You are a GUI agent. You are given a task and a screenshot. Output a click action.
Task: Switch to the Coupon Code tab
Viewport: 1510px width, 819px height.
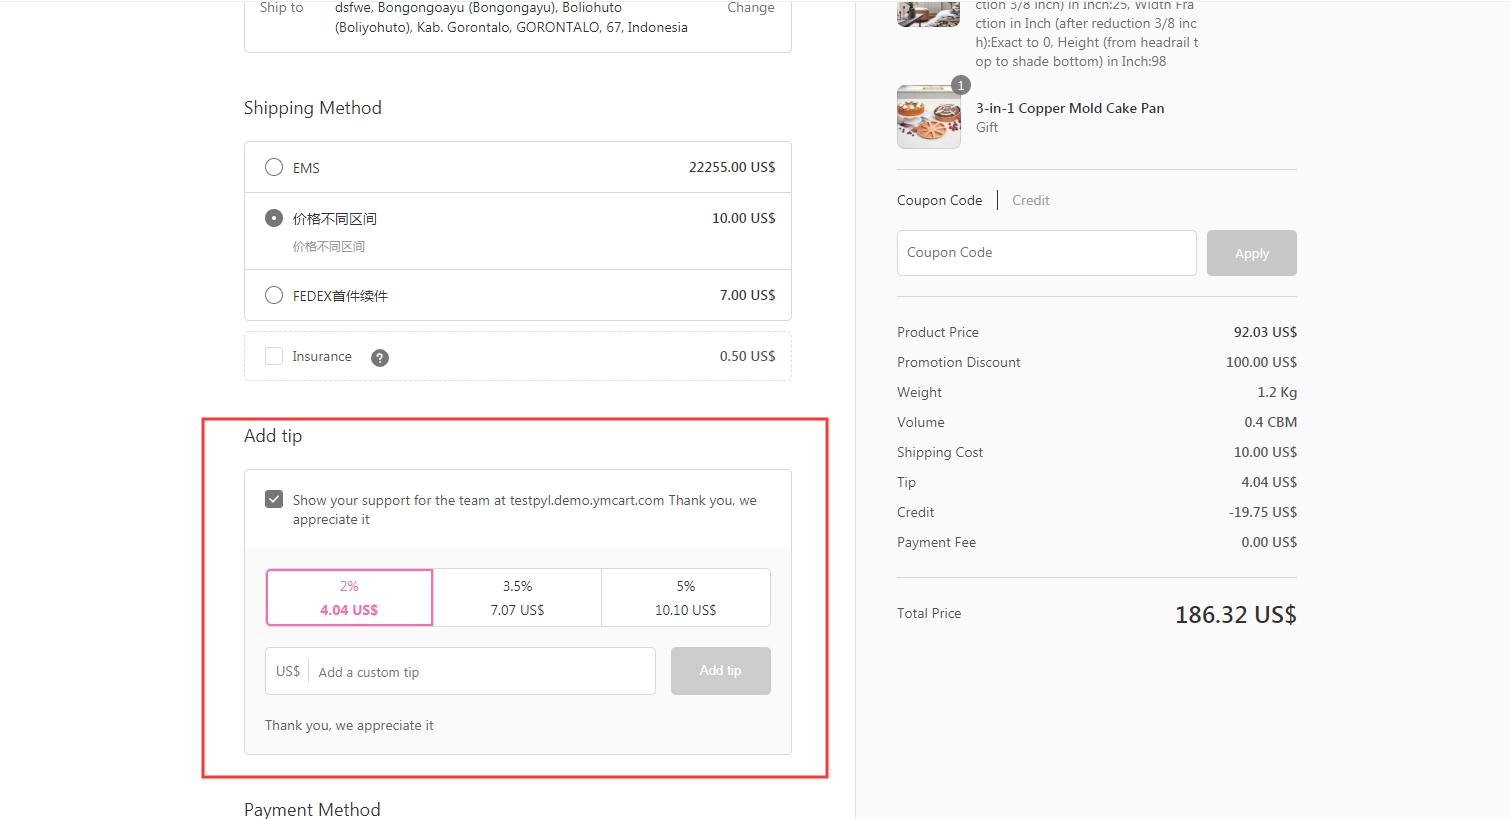click(939, 200)
